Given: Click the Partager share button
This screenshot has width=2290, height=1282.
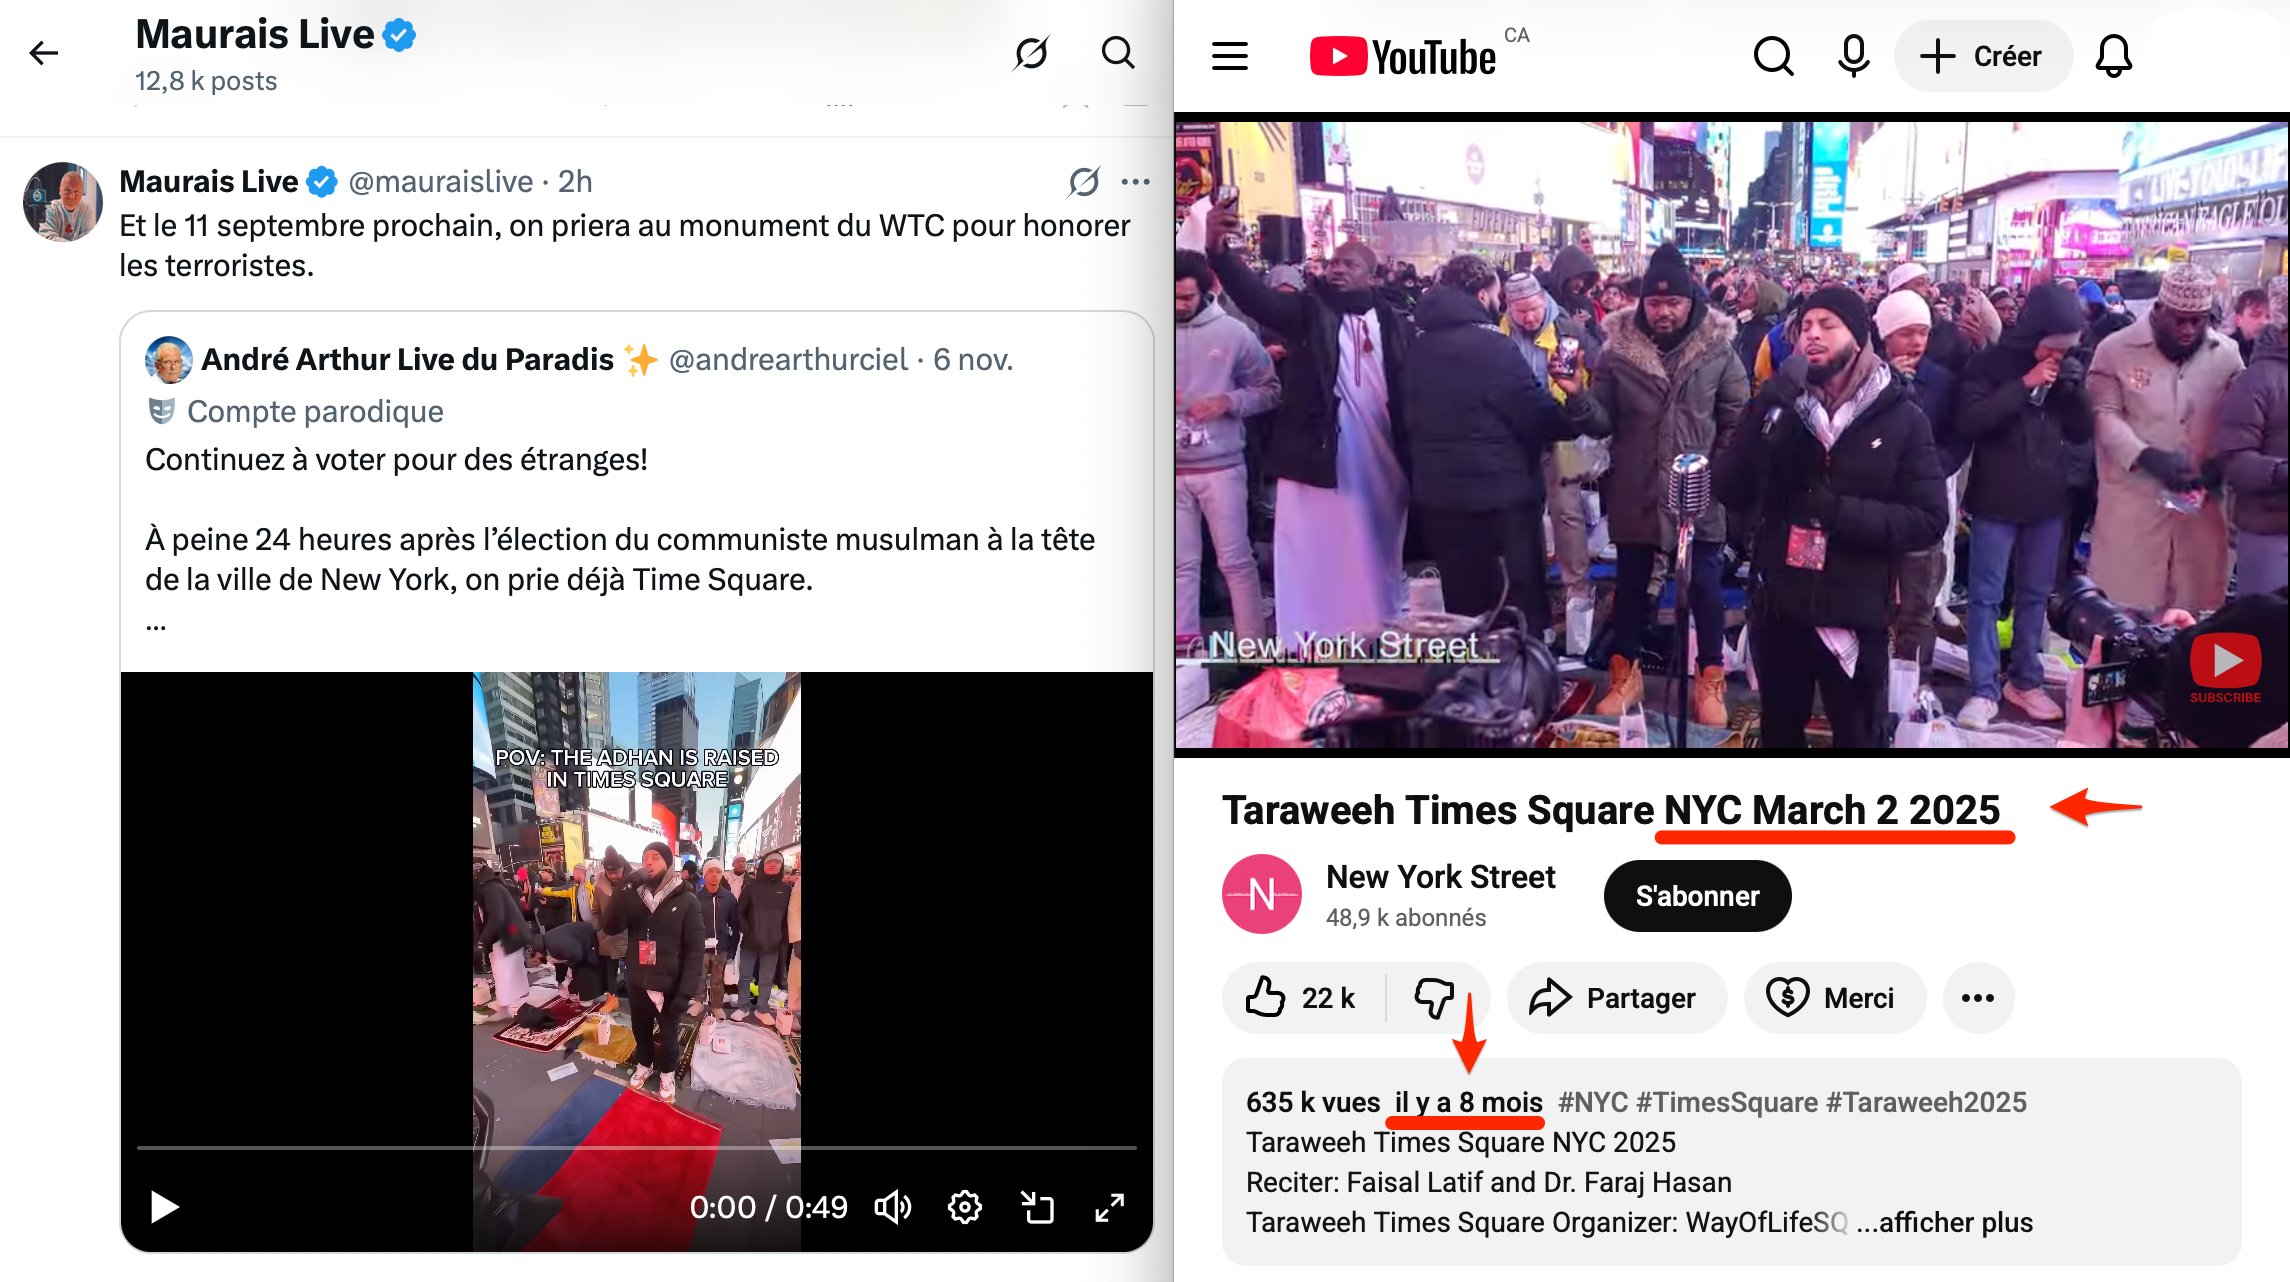Looking at the screenshot, I should coord(1615,998).
